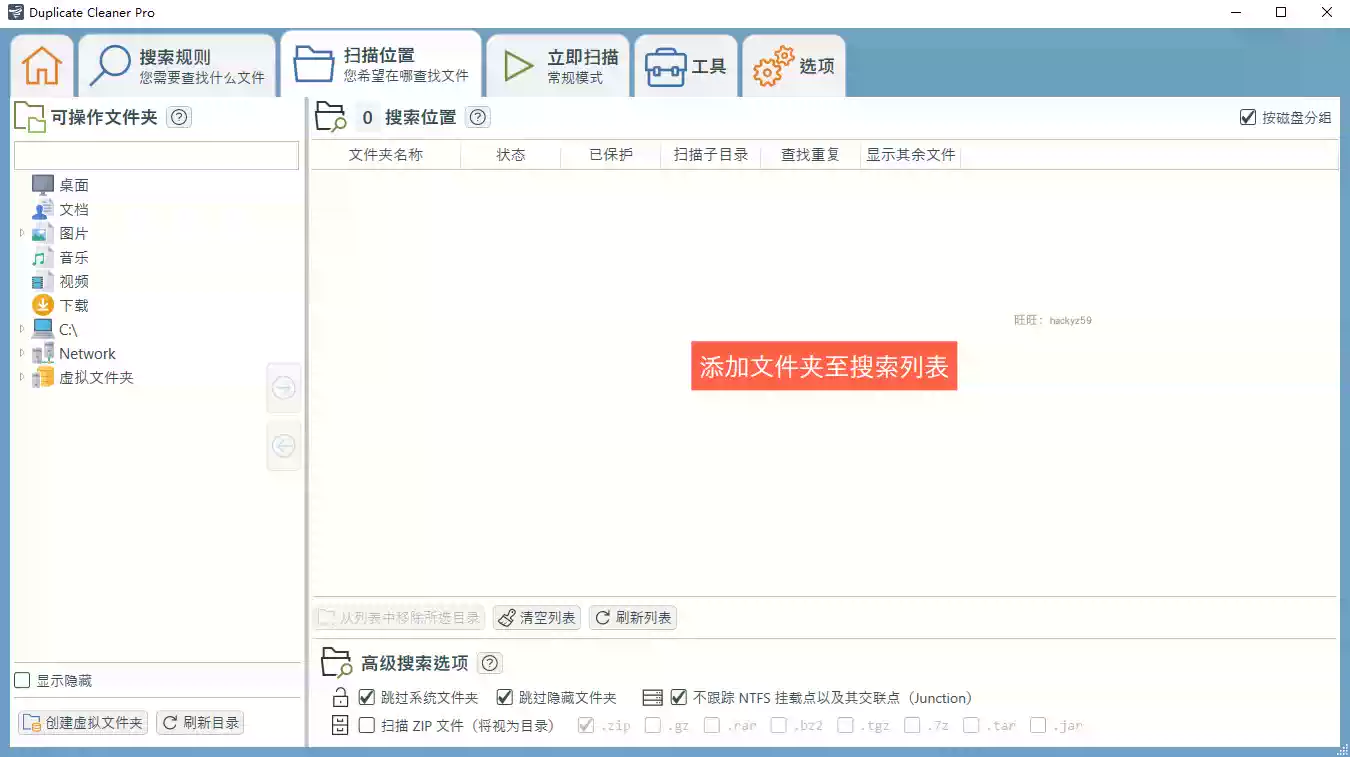Viewport: 1350px width, 757px height.
Task: Click the 清空列表 button
Action: point(537,618)
